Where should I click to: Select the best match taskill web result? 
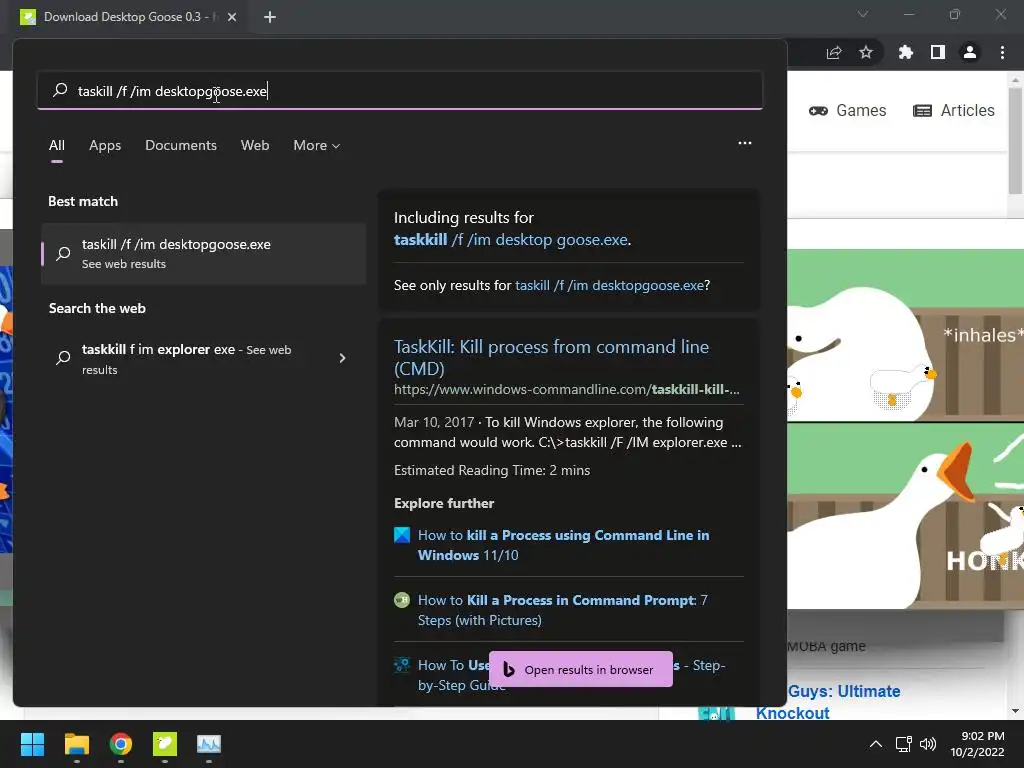click(203, 253)
